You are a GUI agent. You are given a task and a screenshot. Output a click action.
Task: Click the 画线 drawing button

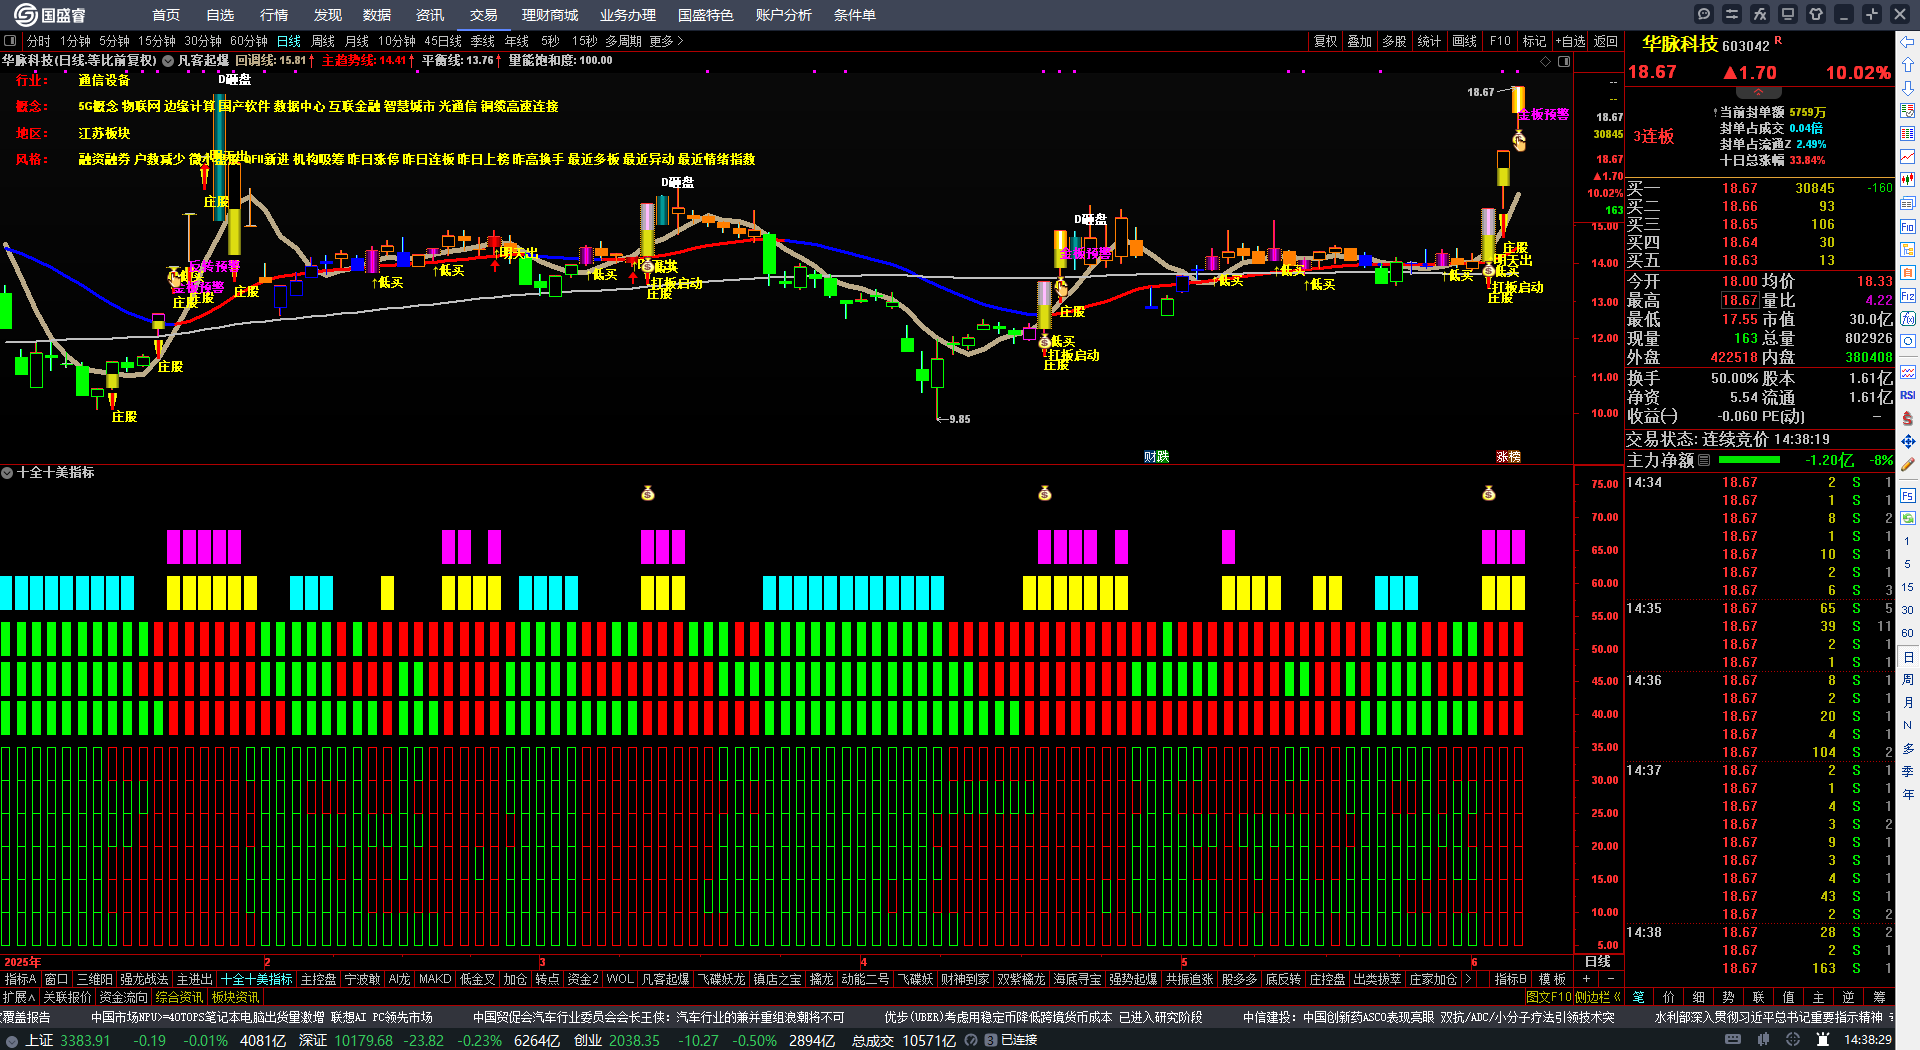[1465, 41]
